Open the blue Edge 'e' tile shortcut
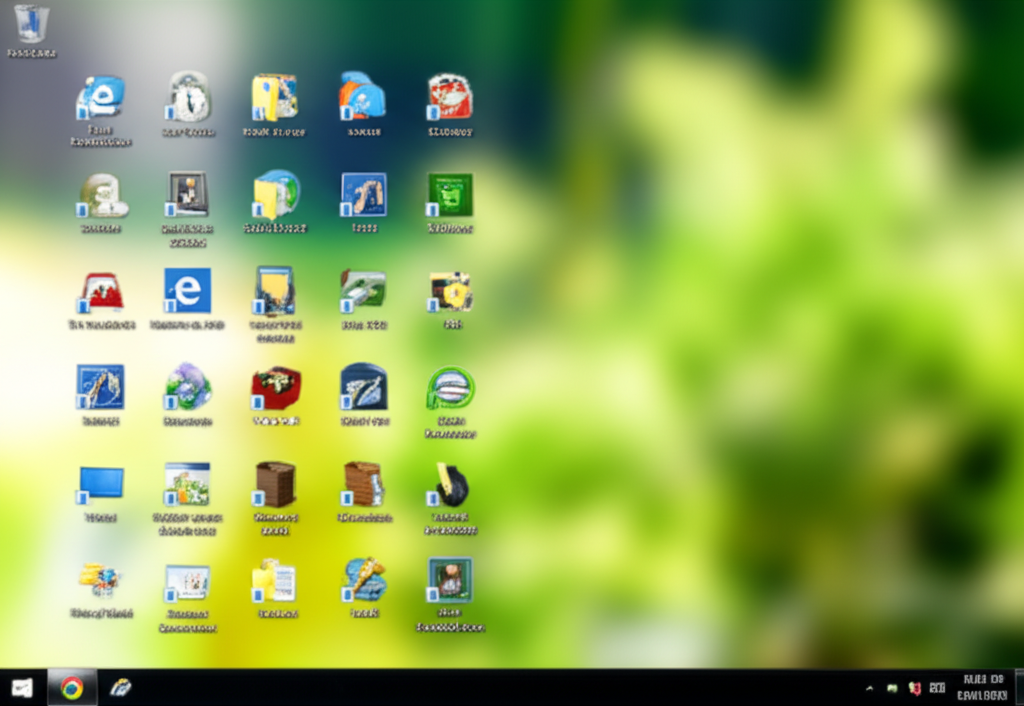 point(187,290)
